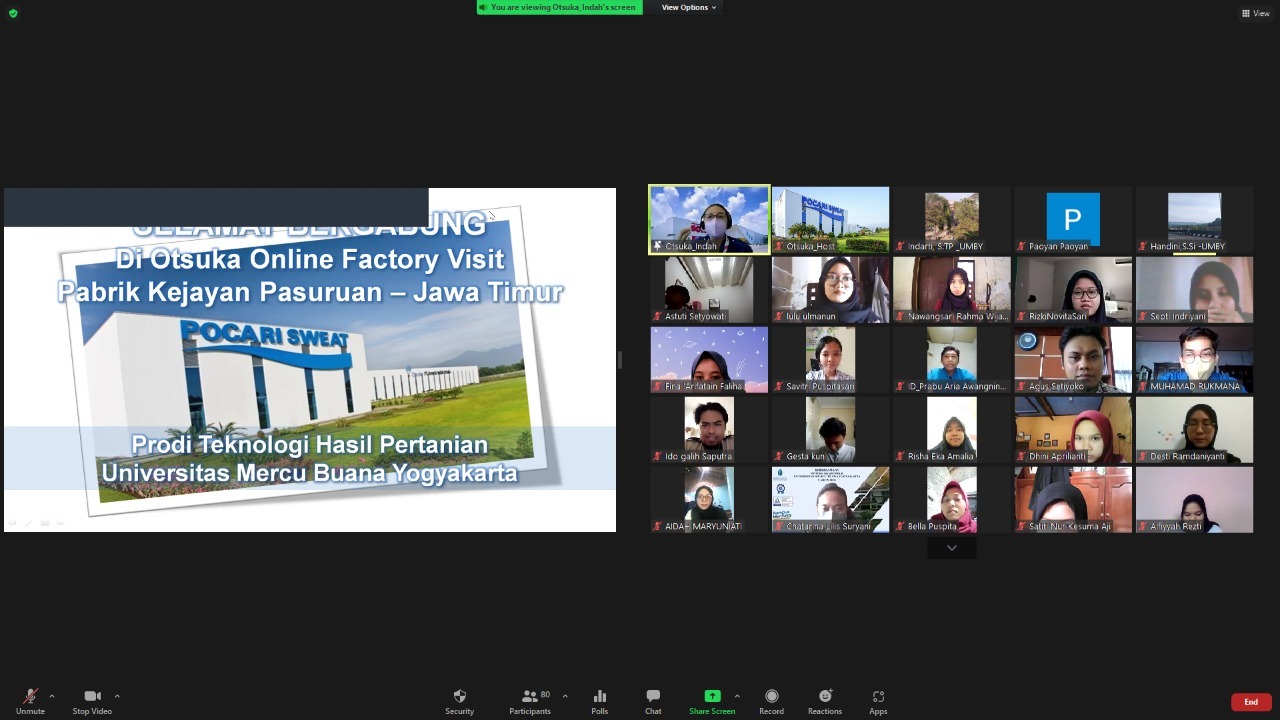Select the Otsuka_Host video tile

tap(830, 220)
